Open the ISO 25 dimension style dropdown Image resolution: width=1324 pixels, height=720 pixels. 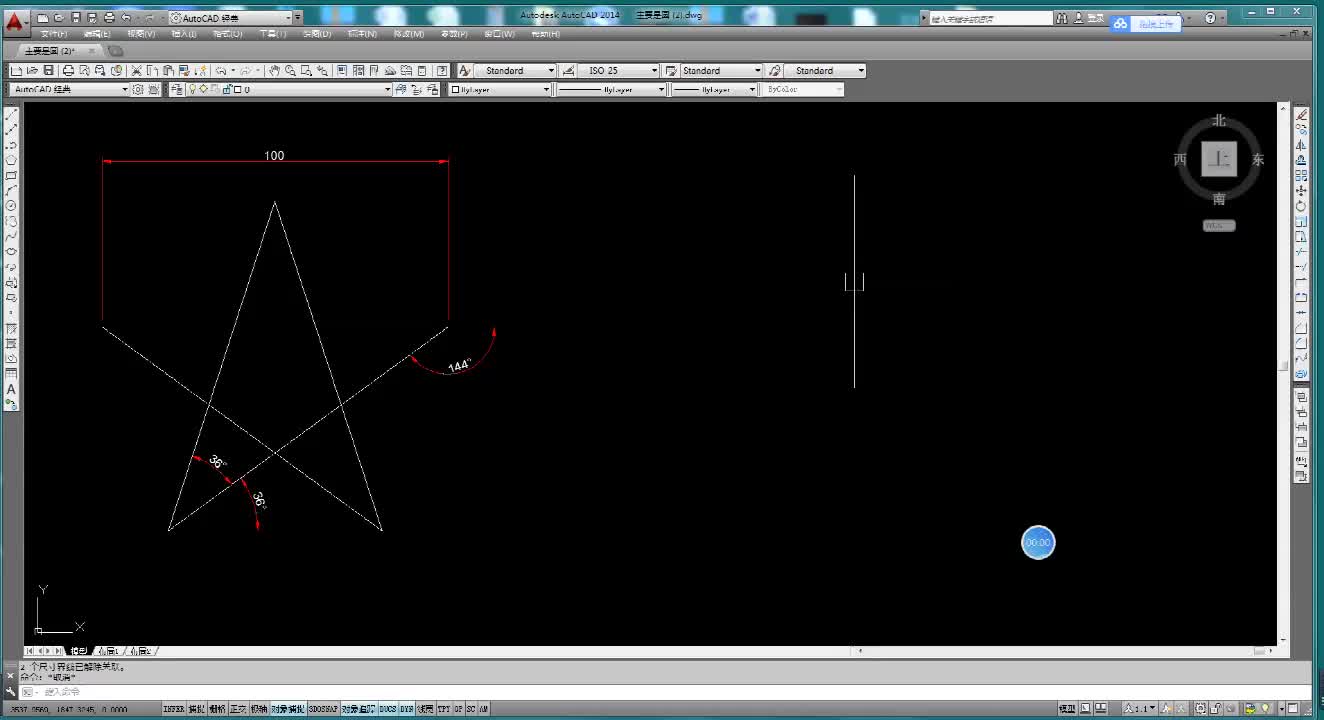point(619,70)
